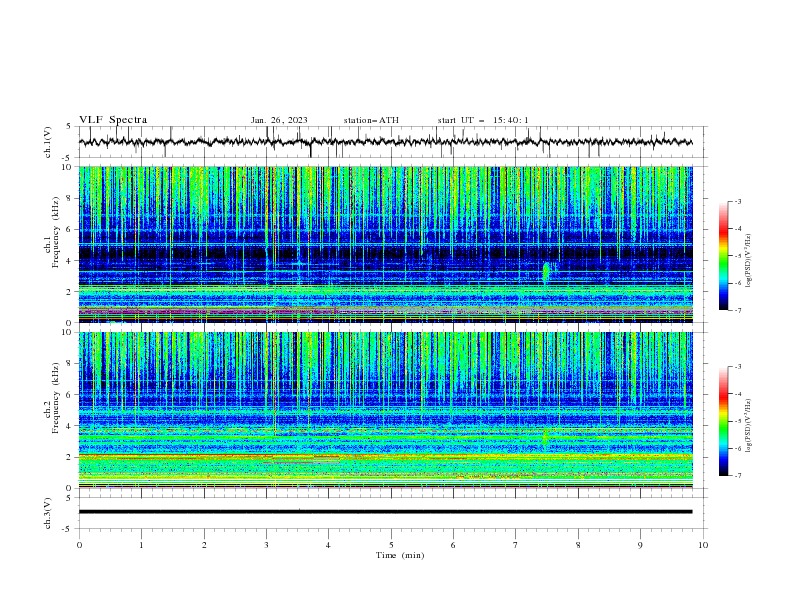
Task: Click the 'start UT = 15:40:1' label
Action: click(x=483, y=120)
